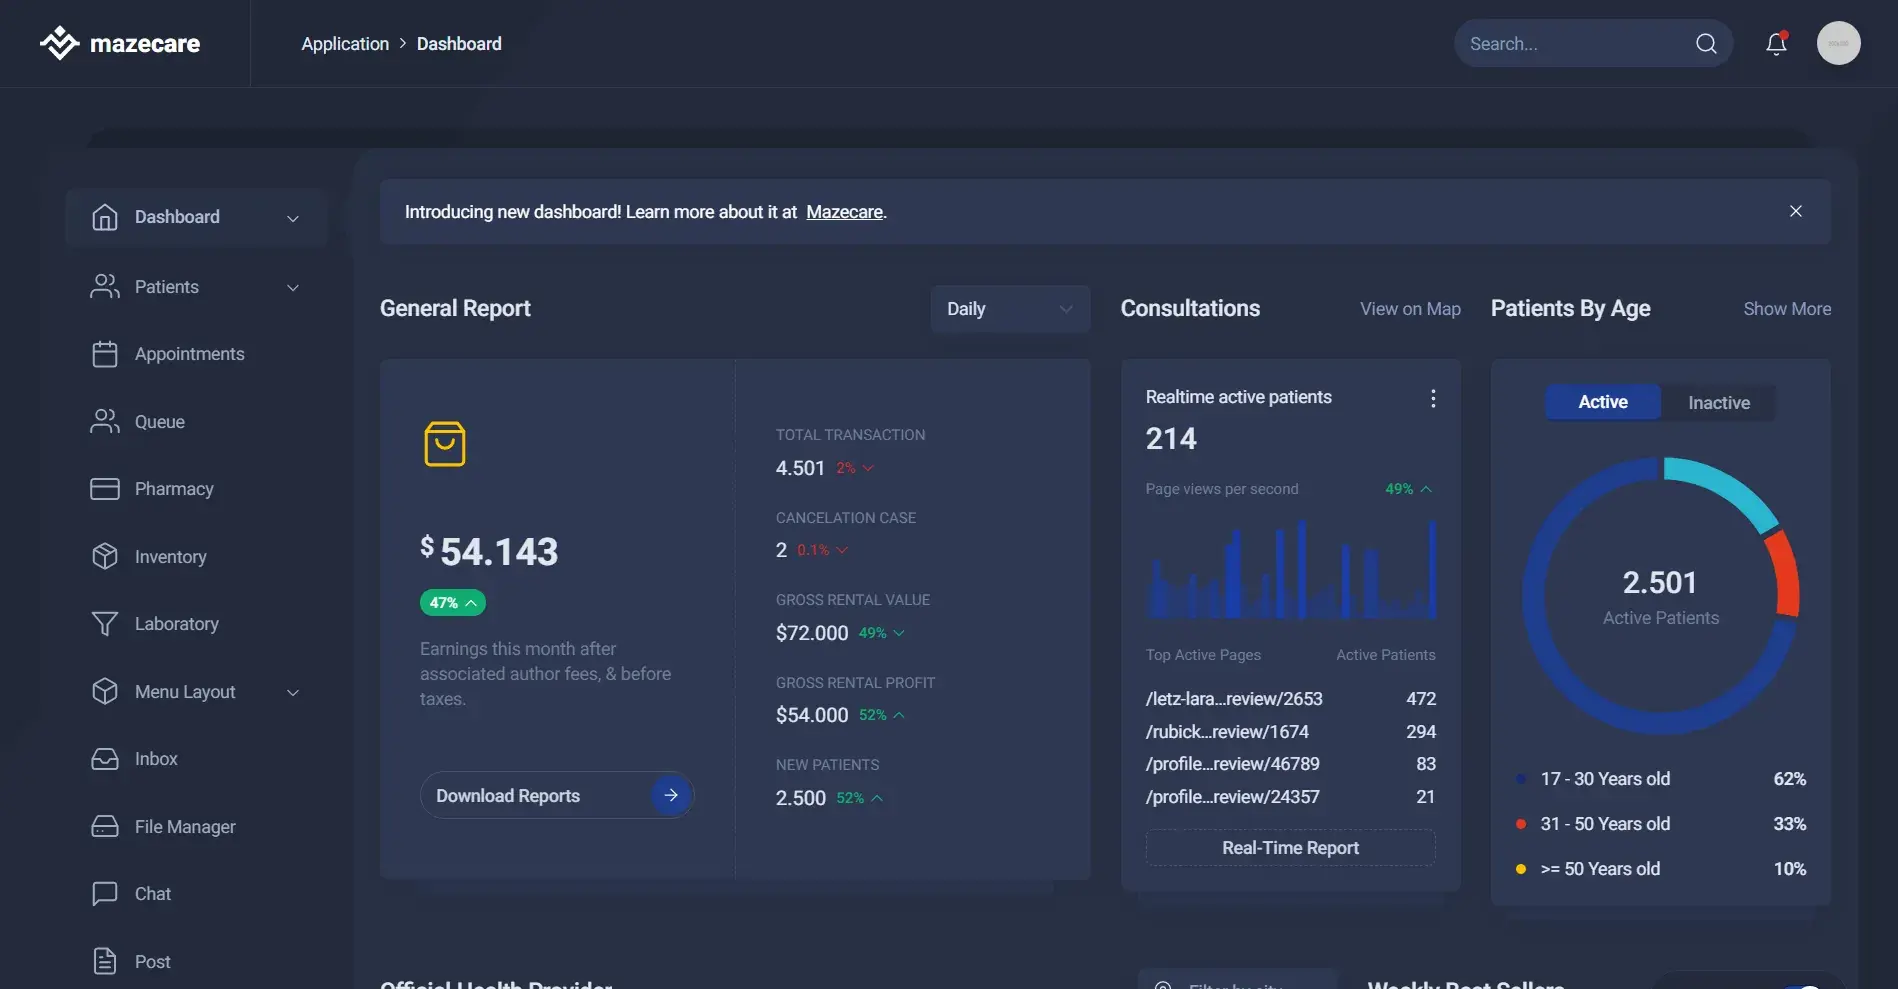
Task: Select the Laboratory funnel icon
Action: (x=105, y=624)
